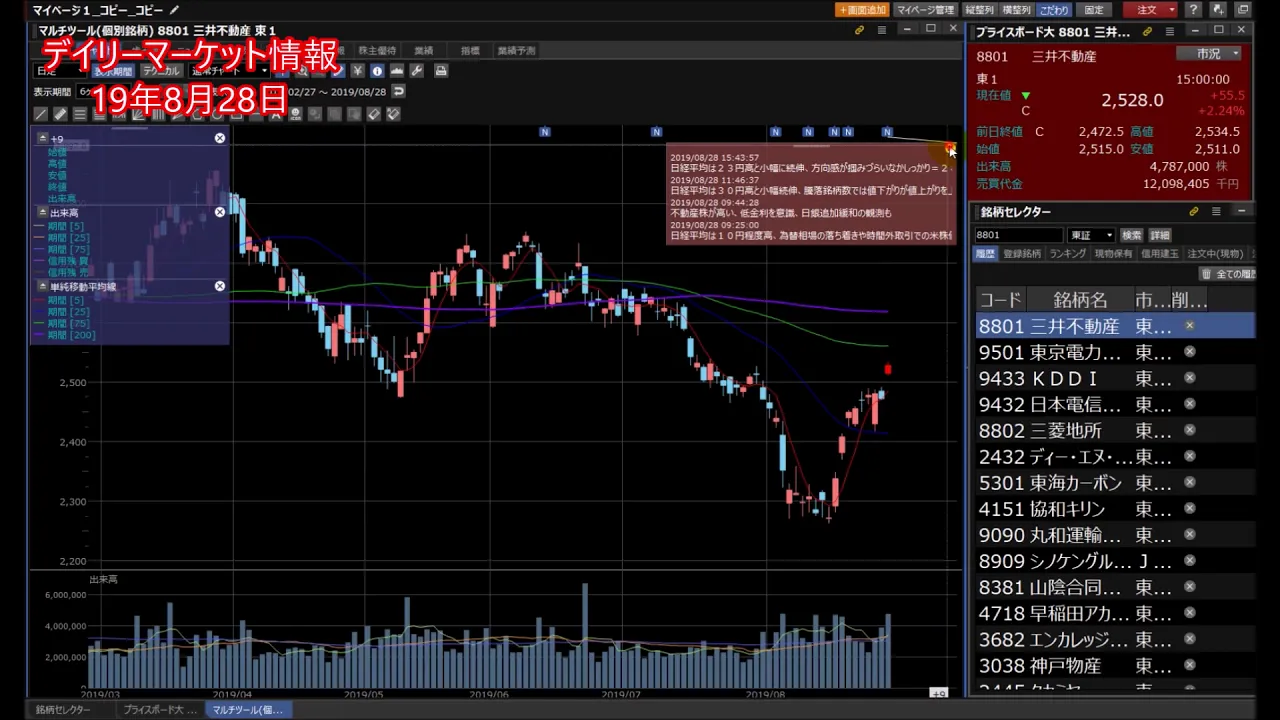
Task: Select bottom 銘柄セレクター tab
Action: [x=63, y=709]
